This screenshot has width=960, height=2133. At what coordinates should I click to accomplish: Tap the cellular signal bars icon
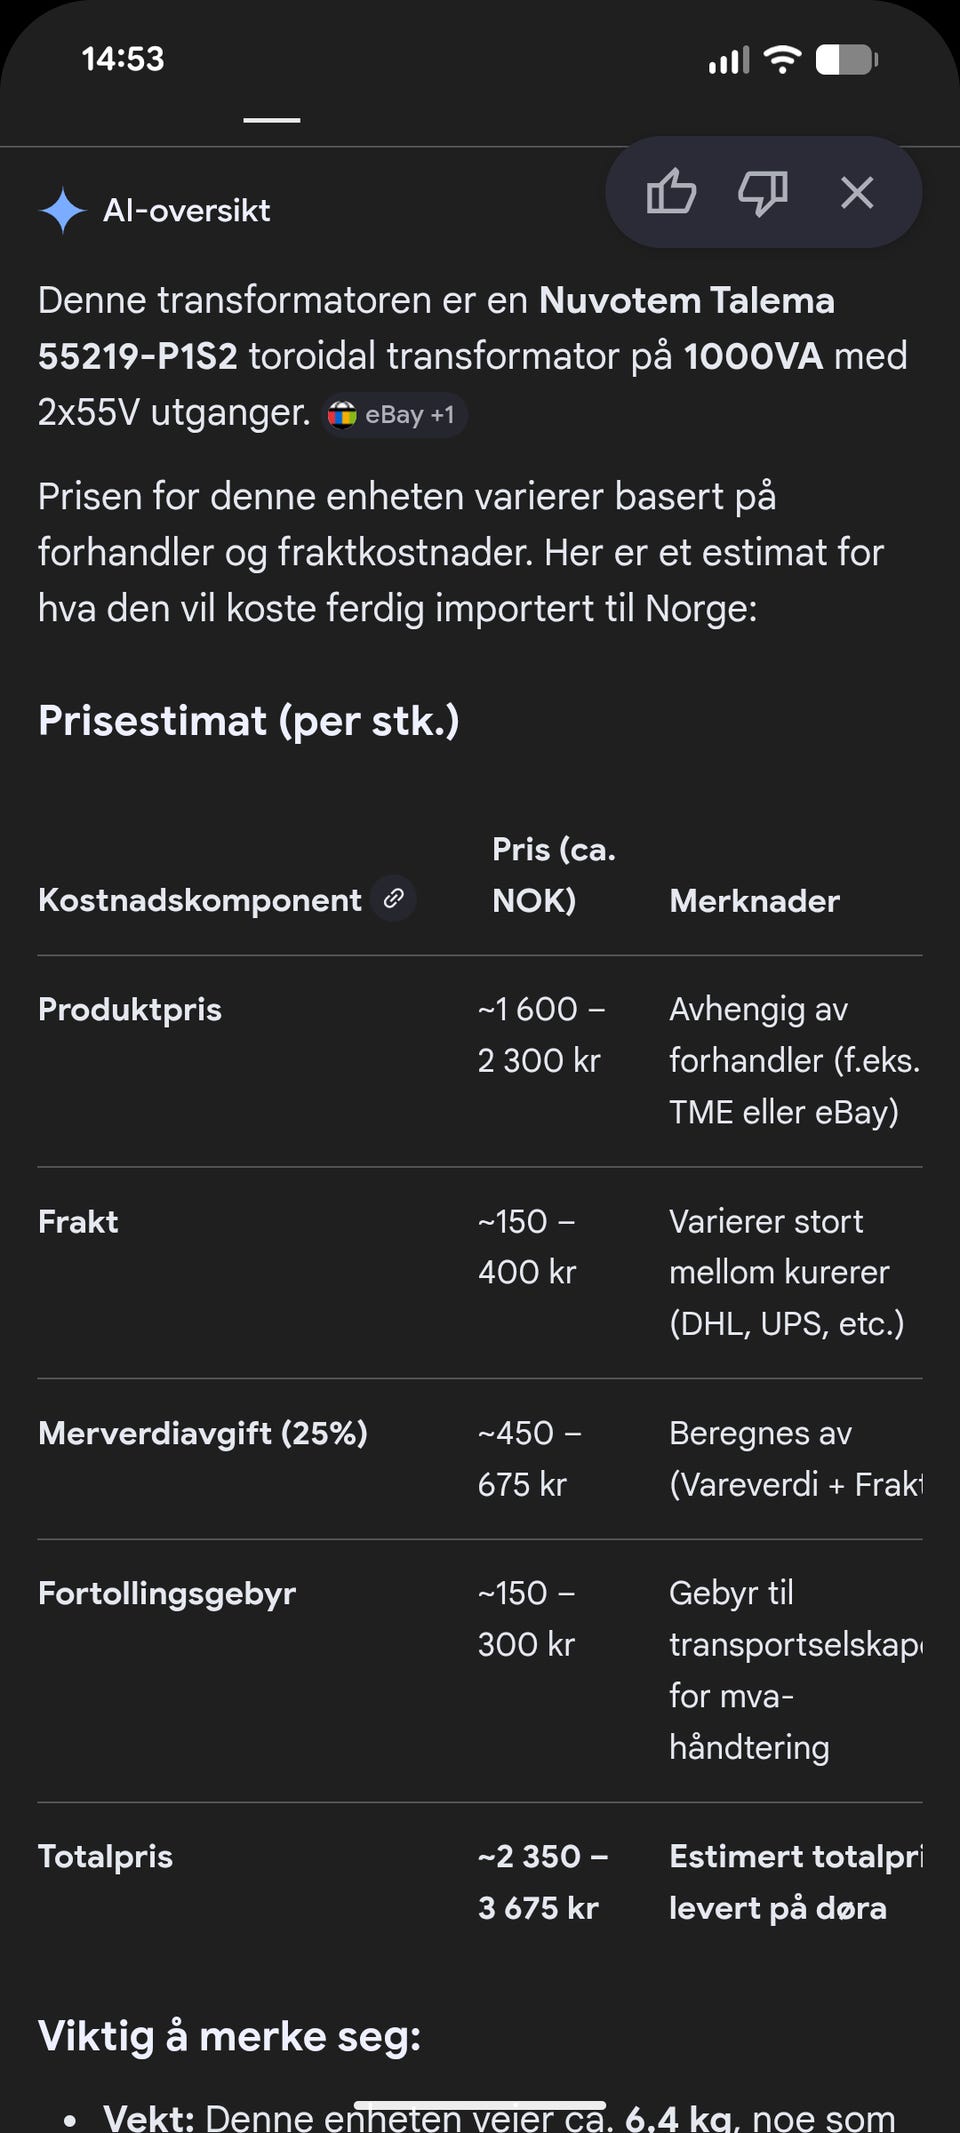click(729, 60)
